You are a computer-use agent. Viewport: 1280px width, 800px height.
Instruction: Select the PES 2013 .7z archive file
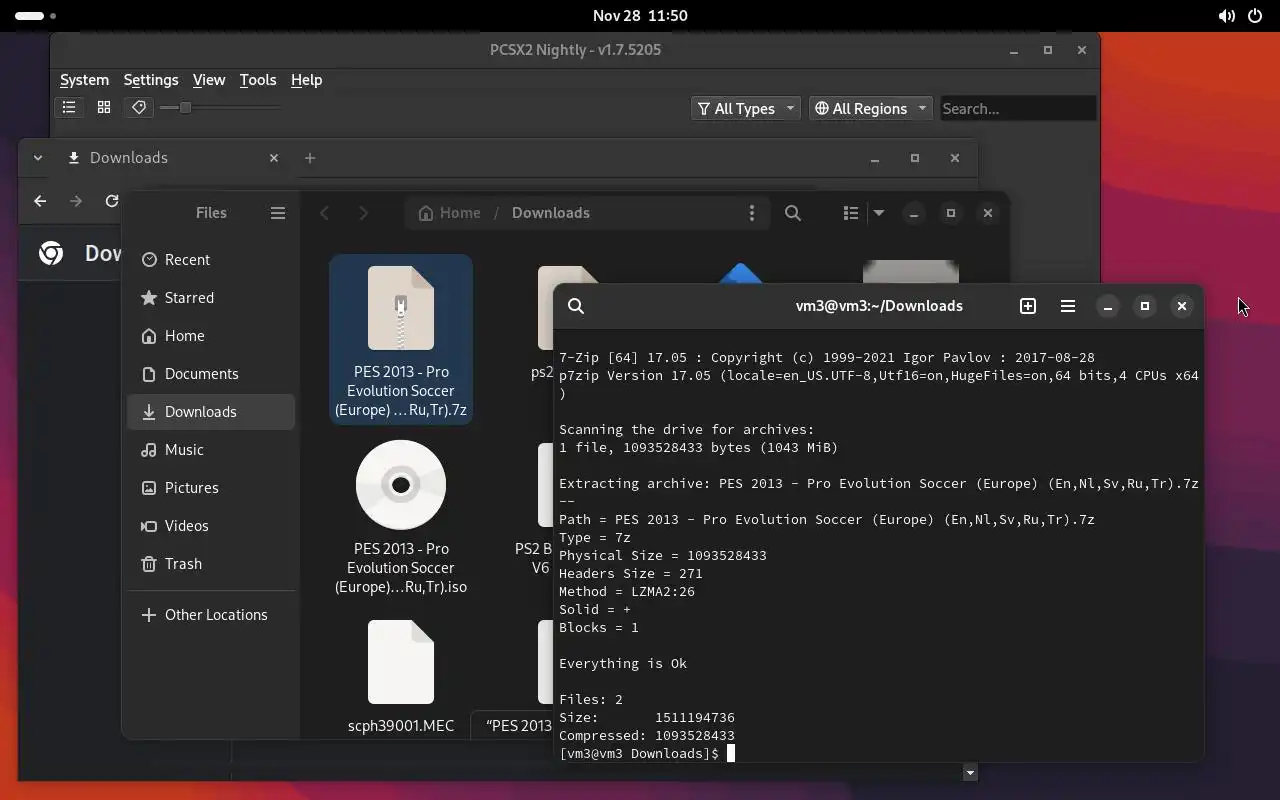pos(401,340)
